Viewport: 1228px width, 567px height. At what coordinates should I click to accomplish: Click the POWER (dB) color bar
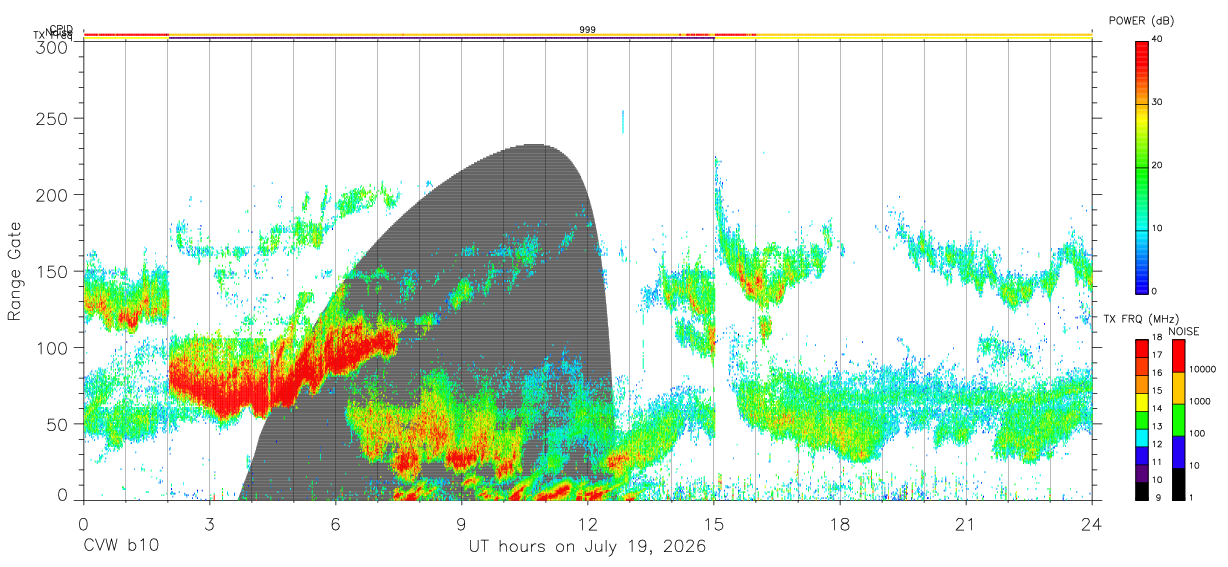[x=1141, y=166]
